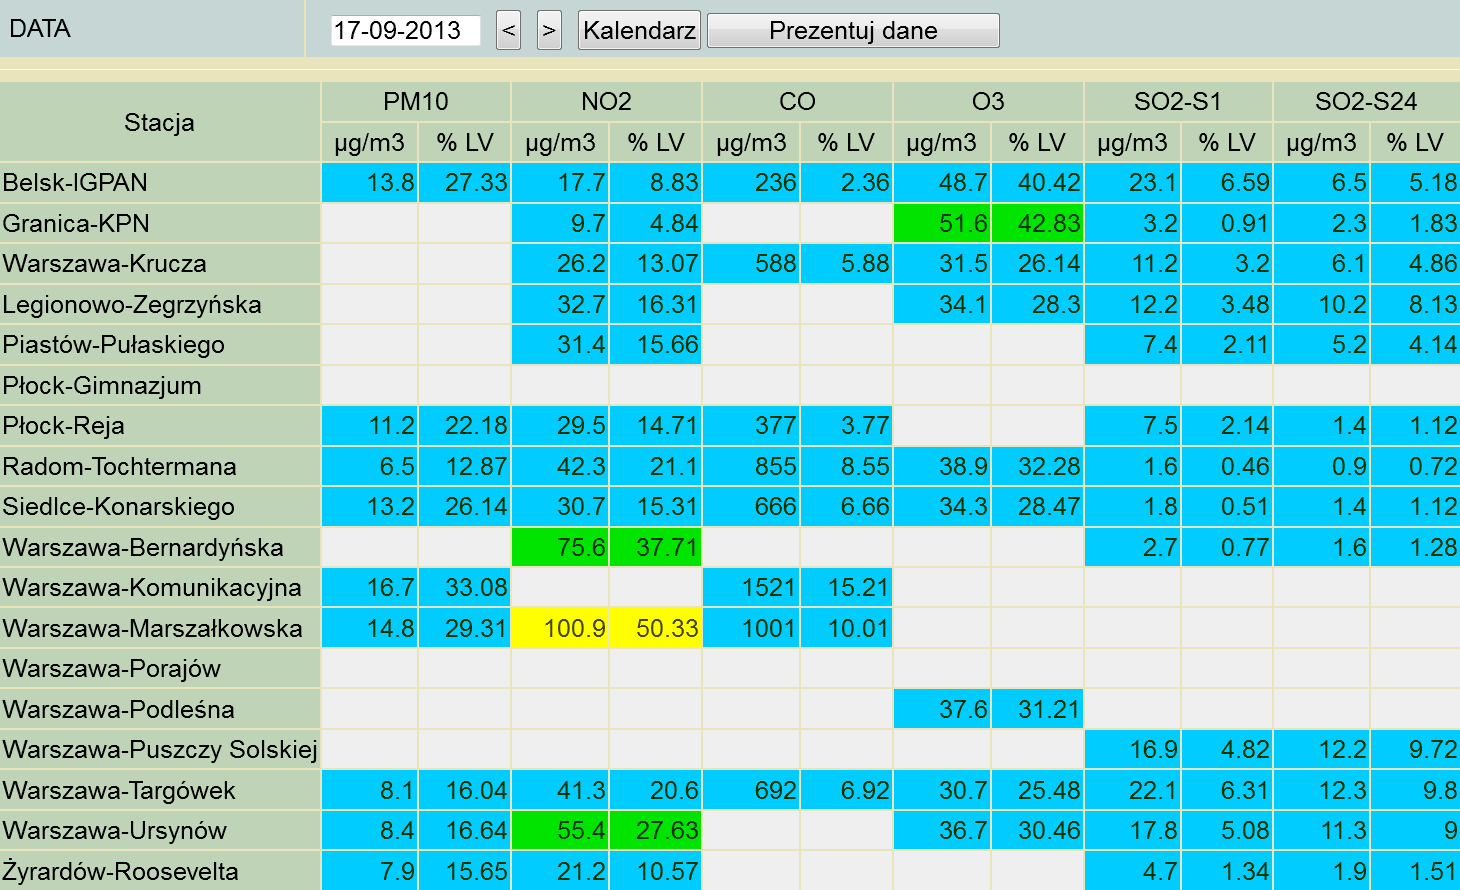1460x890 pixels.
Task: Click yellow NO2 percentage 50.33
Action: (x=655, y=629)
